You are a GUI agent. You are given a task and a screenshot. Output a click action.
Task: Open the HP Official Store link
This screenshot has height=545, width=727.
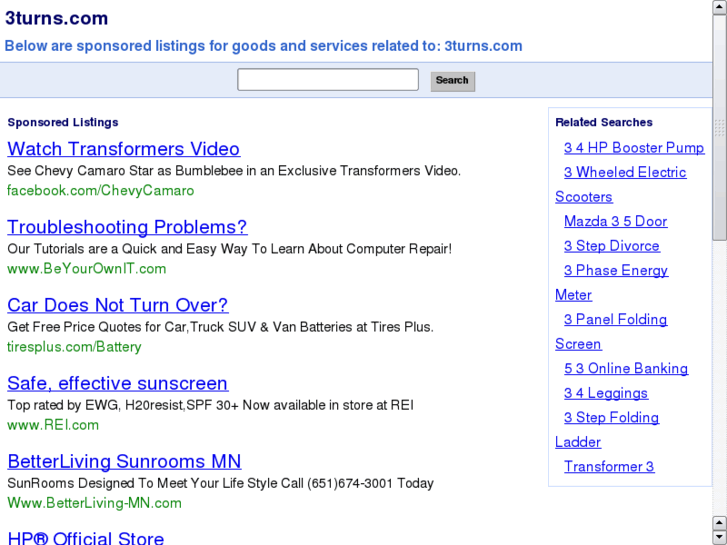86,538
